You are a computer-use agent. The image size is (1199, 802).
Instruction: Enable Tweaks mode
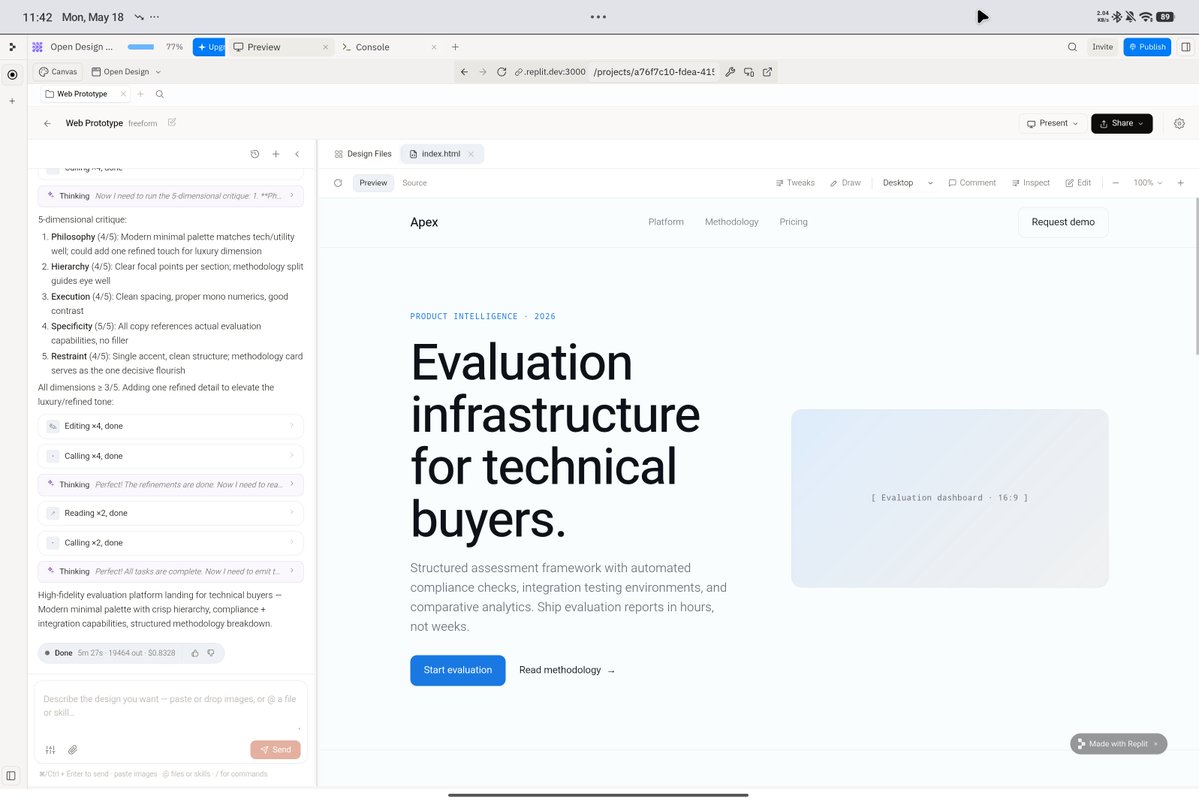pyautogui.click(x=795, y=183)
